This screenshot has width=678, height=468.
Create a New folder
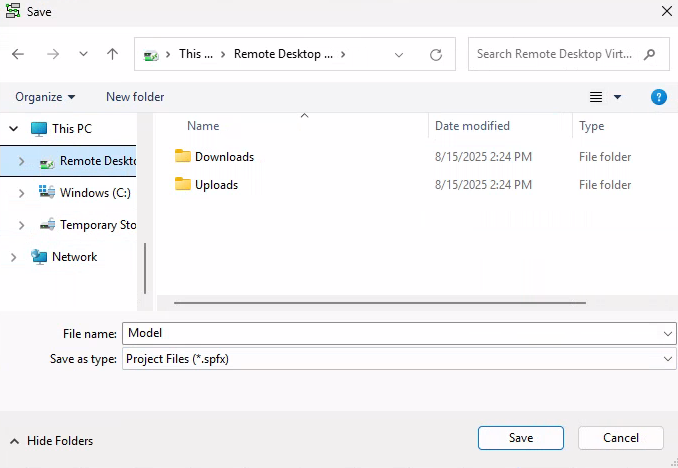[135, 97]
